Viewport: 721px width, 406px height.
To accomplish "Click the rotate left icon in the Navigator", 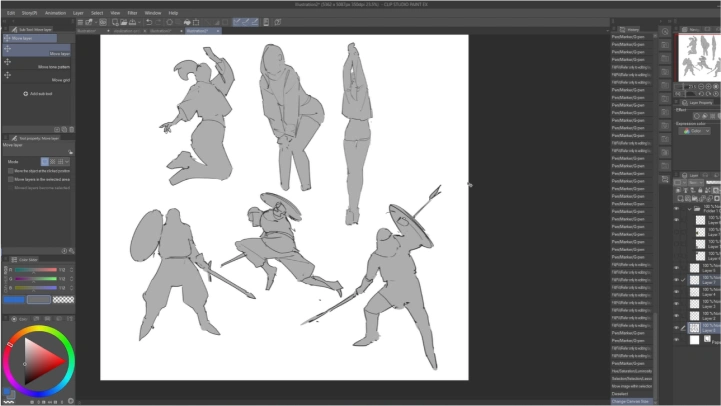I will (x=701, y=94).
